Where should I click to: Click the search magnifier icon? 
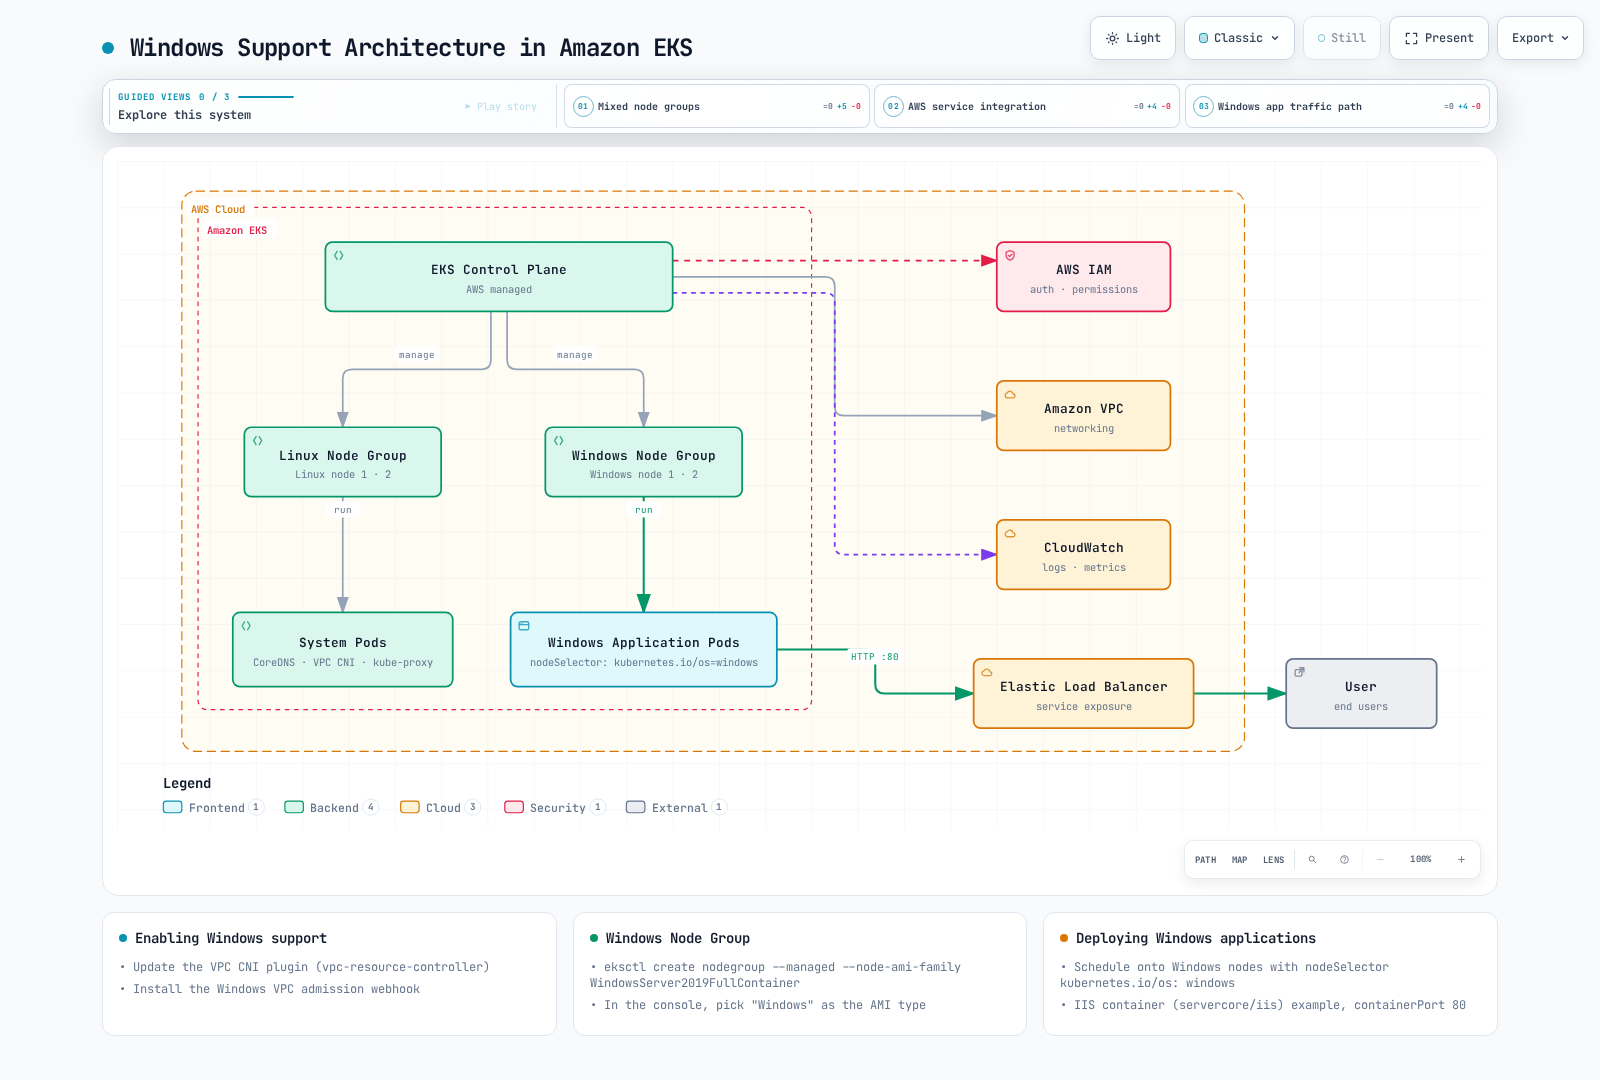(1312, 860)
